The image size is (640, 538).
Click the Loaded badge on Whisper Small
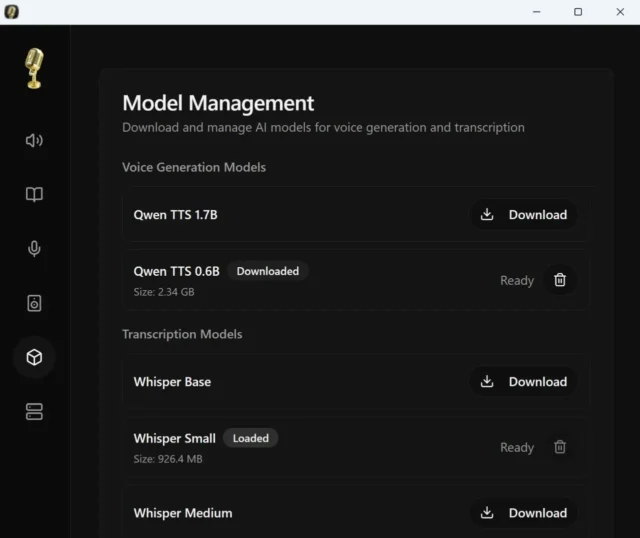coord(251,438)
